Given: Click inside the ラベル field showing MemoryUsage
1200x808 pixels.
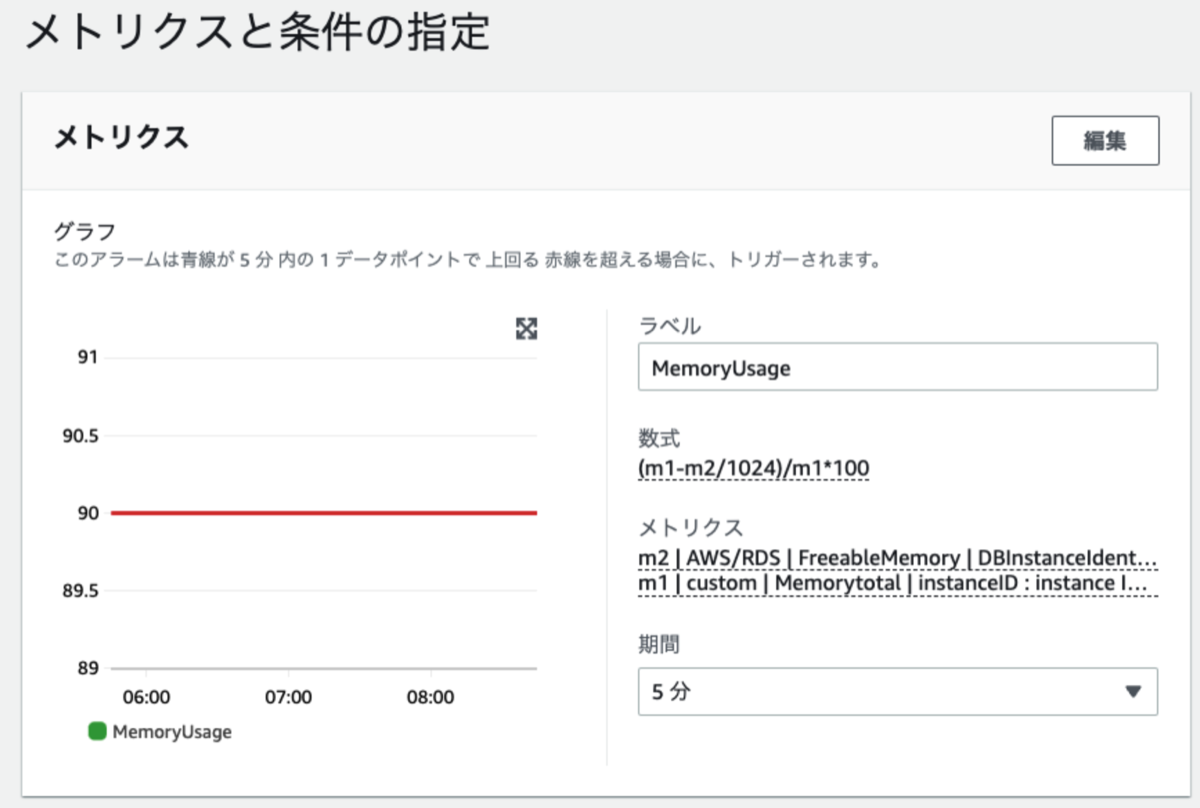Looking at the screenshot, I should tap(898, 367).
